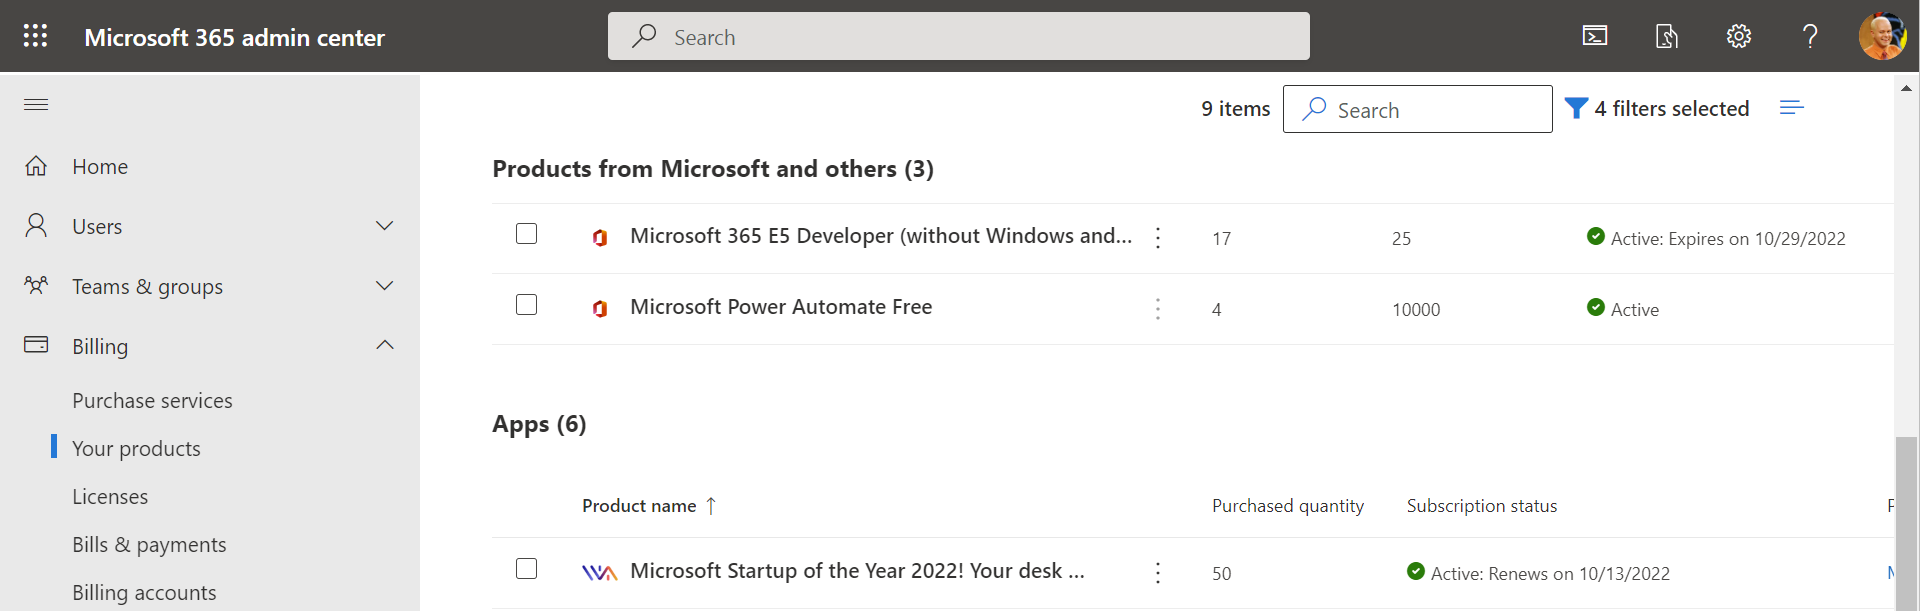Open the document download icon in header
The width and height of the screenshot is (1920, 611).
(1667, 36)
